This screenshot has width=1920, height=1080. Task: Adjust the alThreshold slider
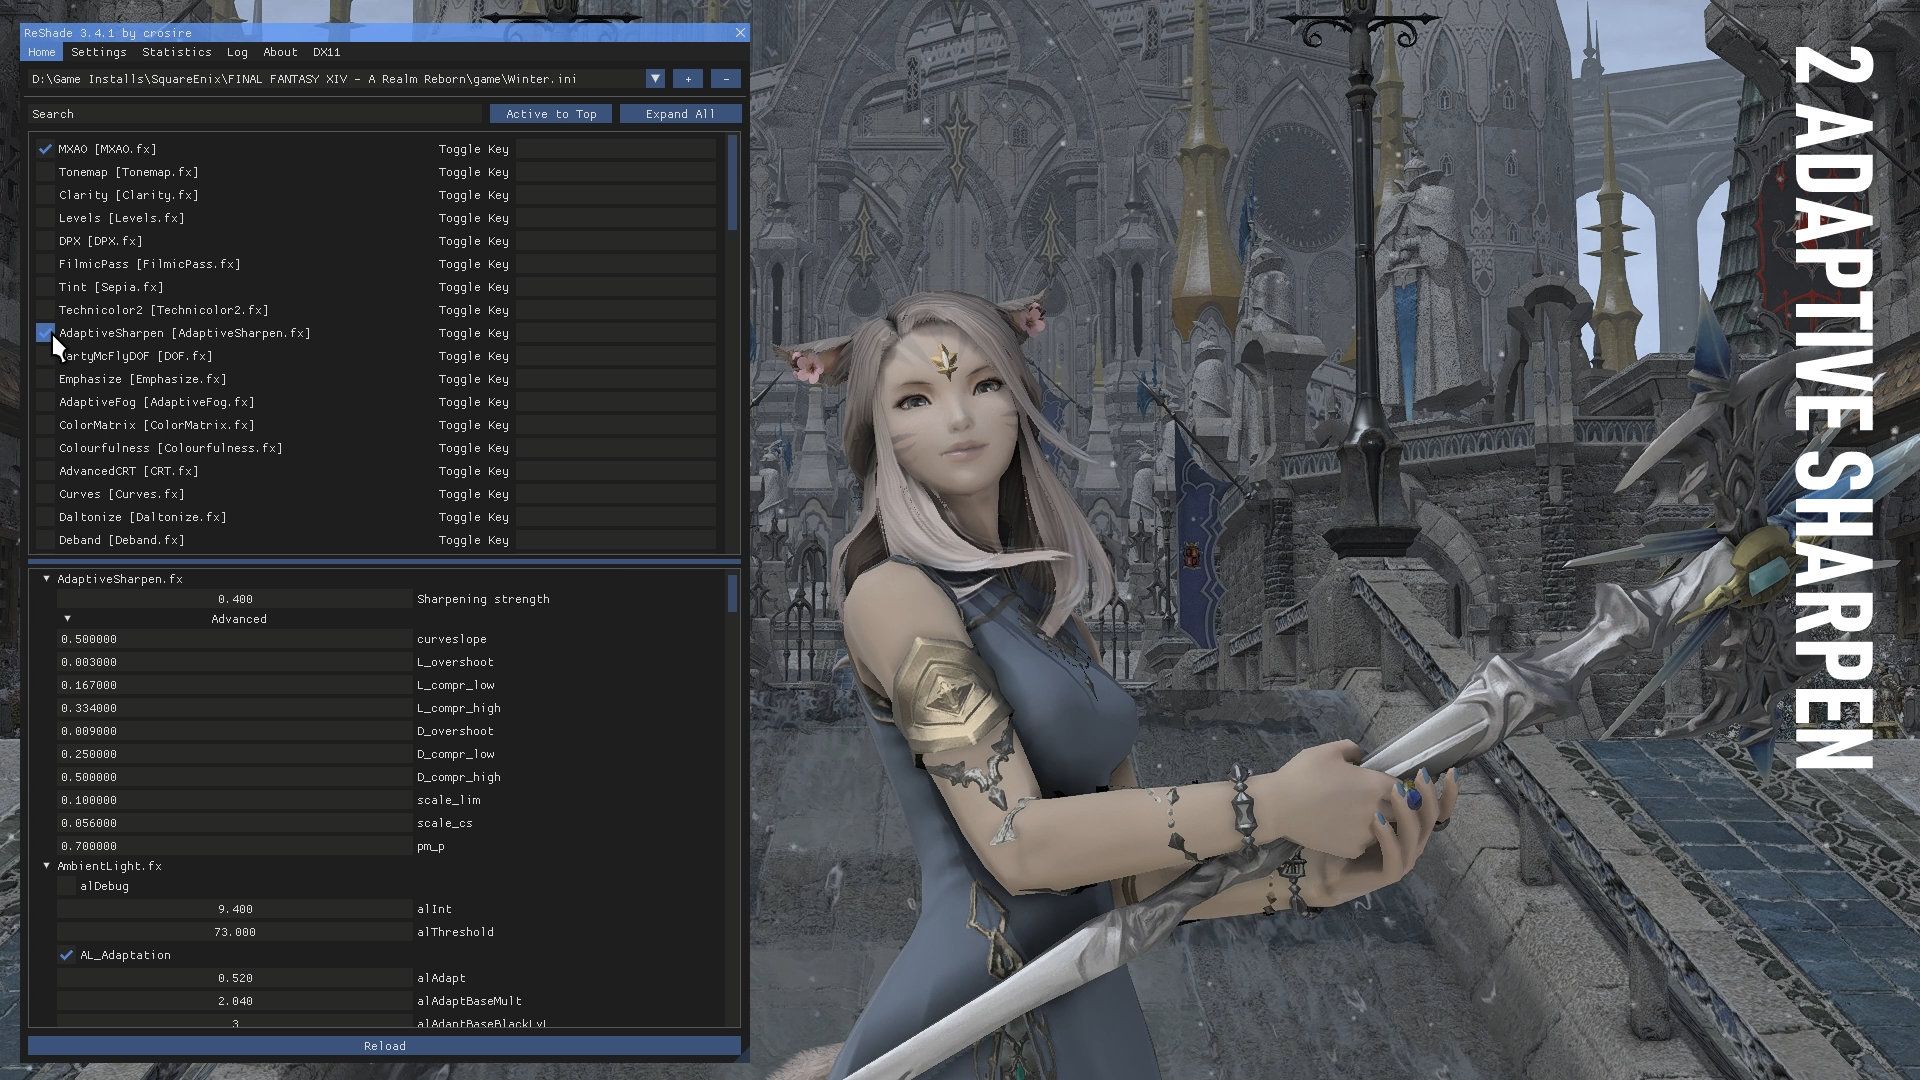(235, 932)
